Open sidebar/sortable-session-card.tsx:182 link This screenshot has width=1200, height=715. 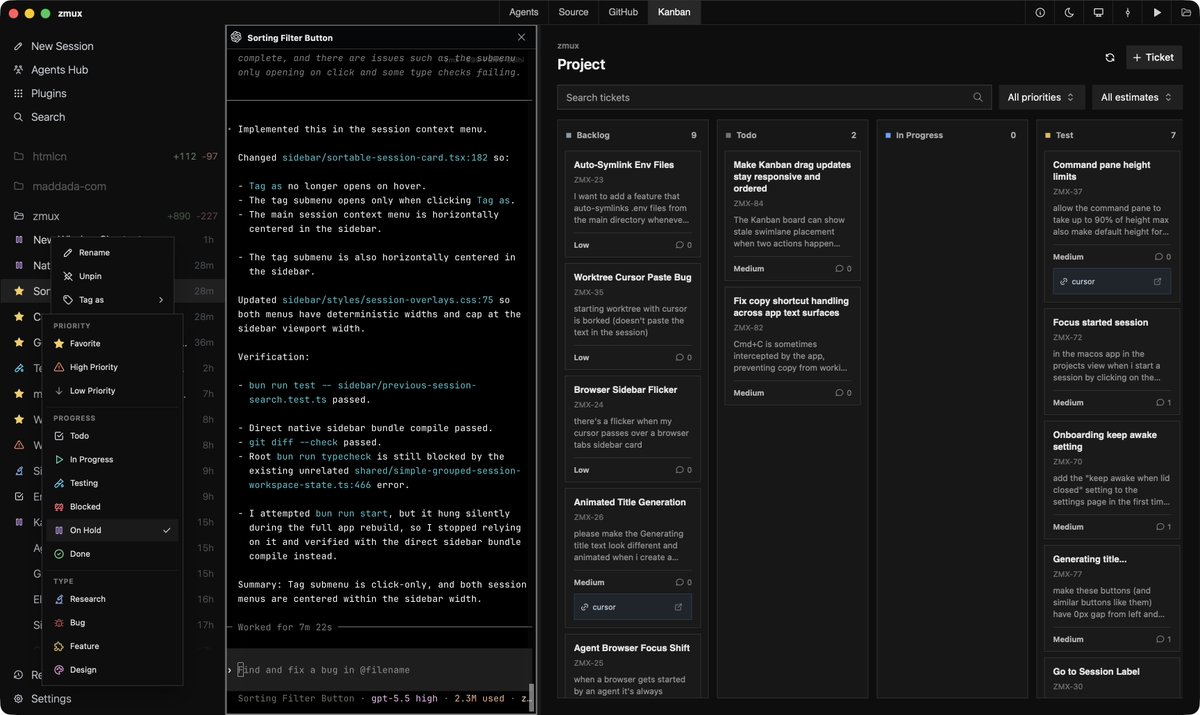click(385, 158)
